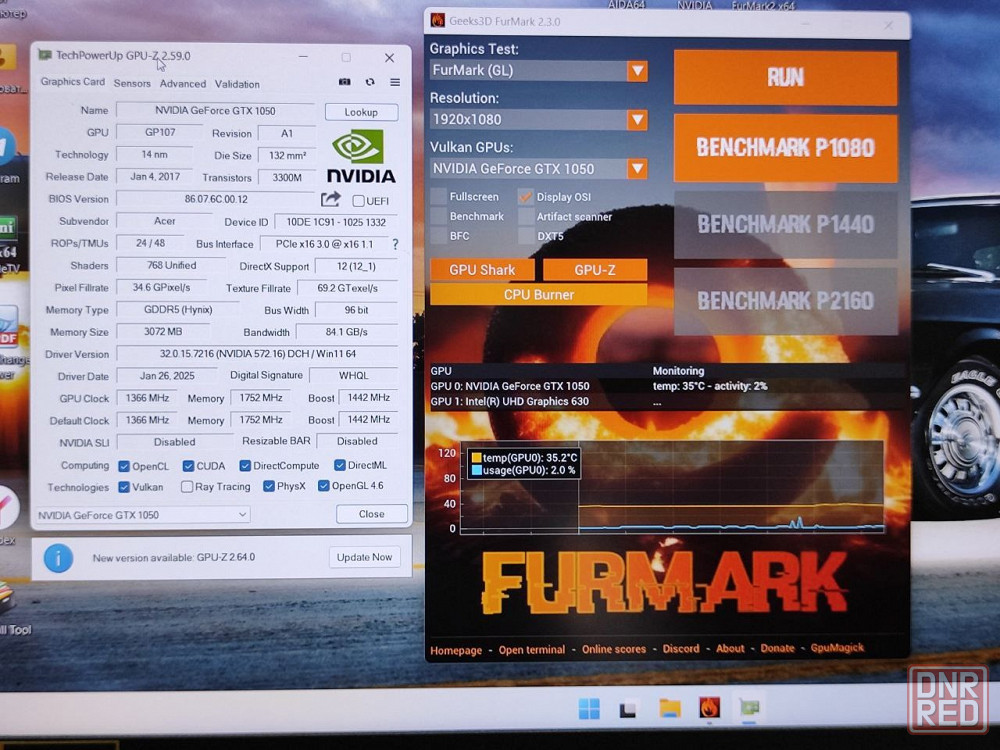Image resolution: width=1000 pixels, height=750 pixels.
Task: Open the Homepage link
Action: [456, 651]
